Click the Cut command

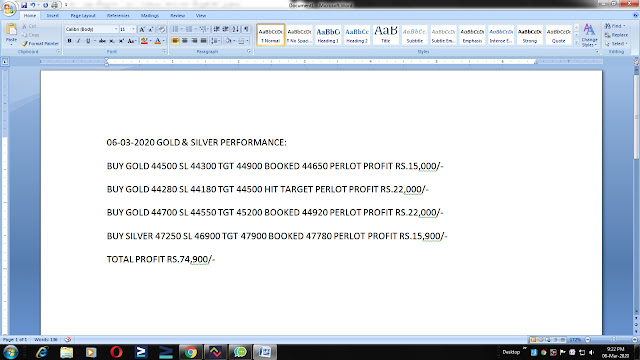[x=29, y=26]
